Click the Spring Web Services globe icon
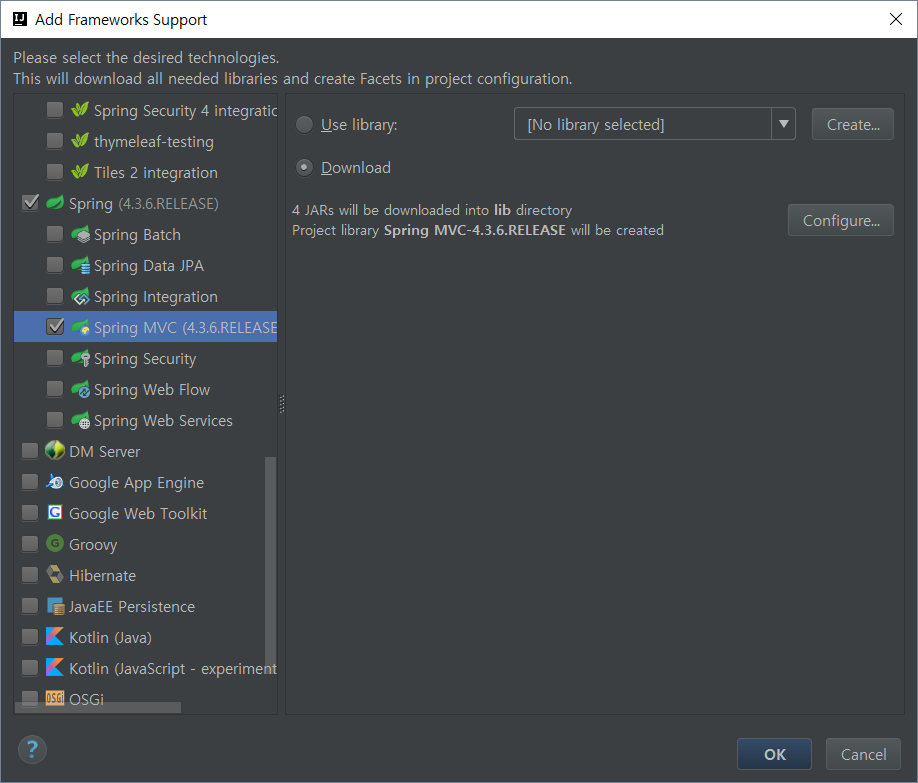 click(80, 420)
